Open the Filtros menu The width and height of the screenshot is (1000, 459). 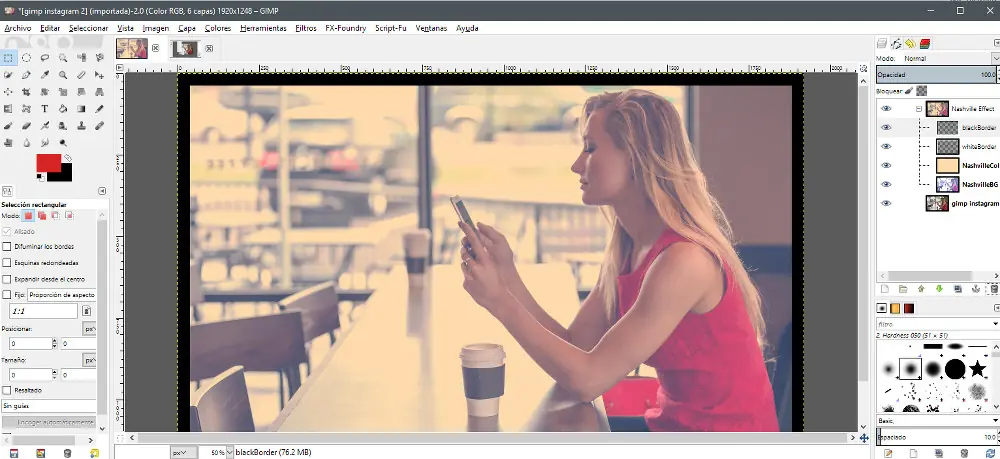tap(306, 28)
